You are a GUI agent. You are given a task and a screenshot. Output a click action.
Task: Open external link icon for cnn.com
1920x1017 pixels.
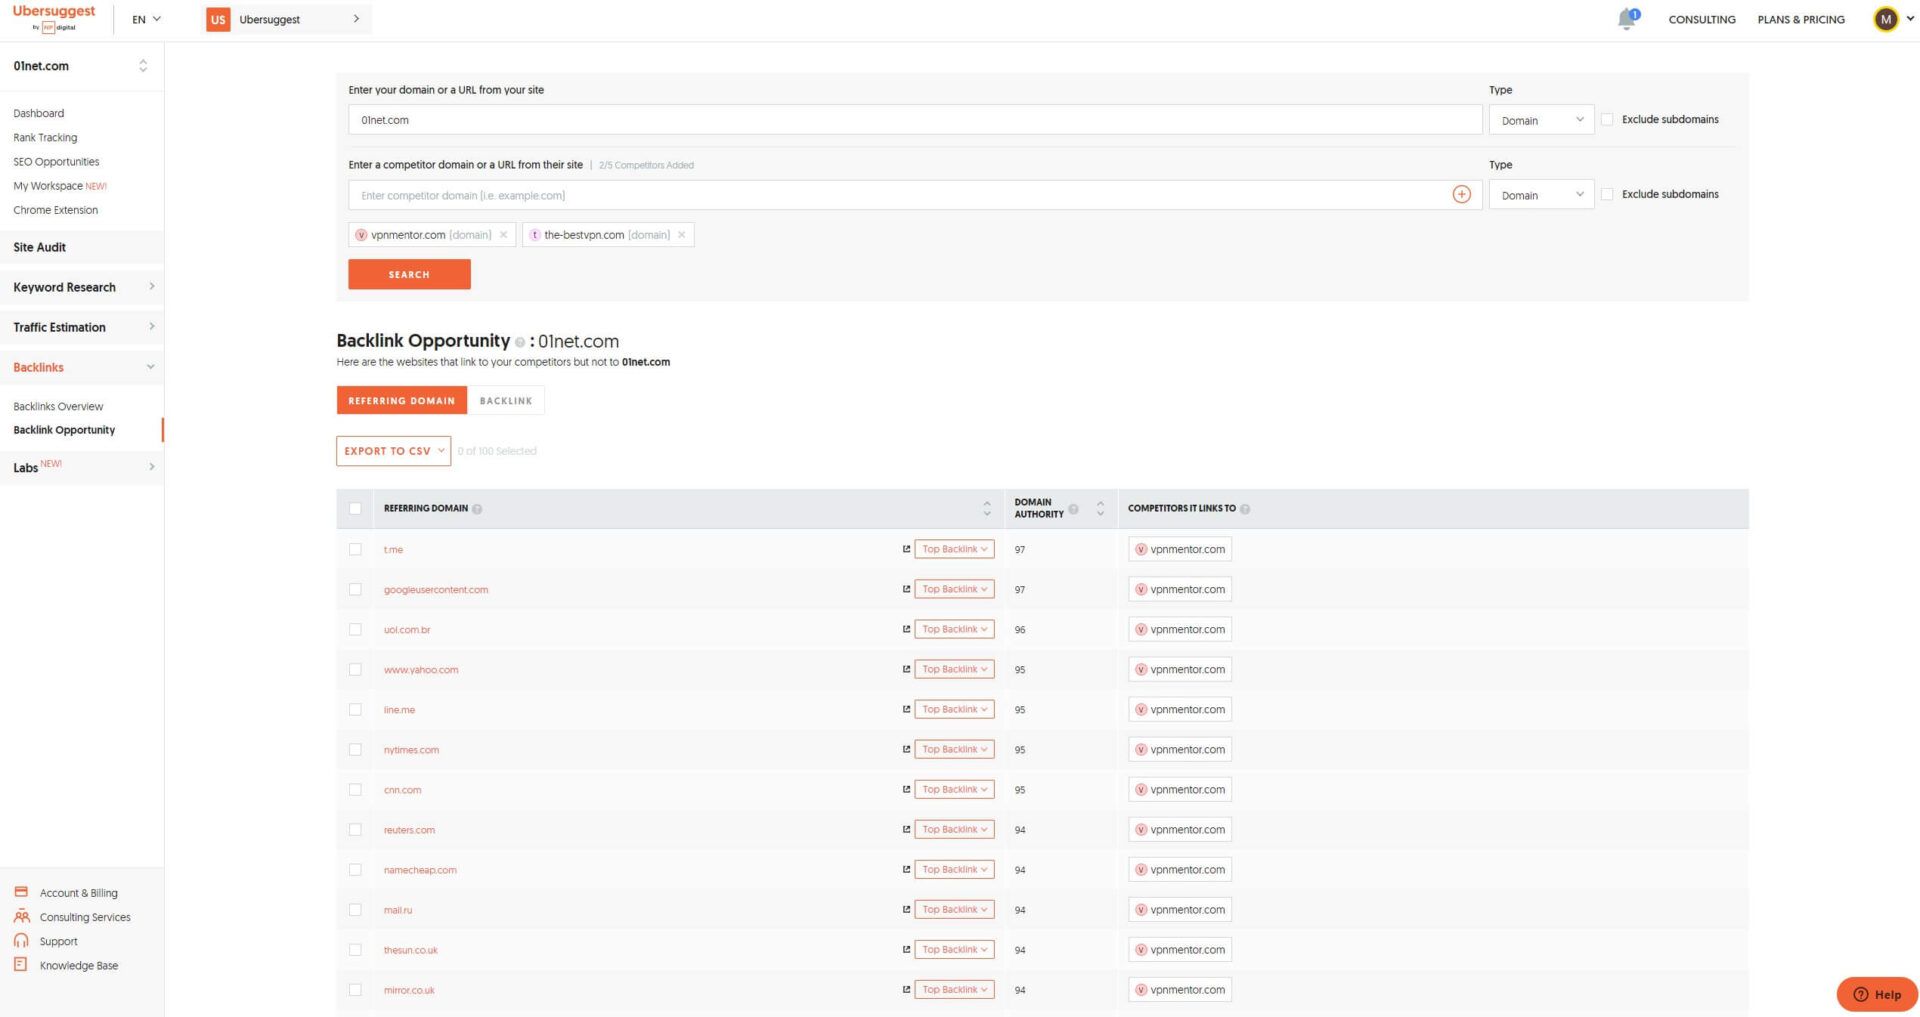pos(906,789)
